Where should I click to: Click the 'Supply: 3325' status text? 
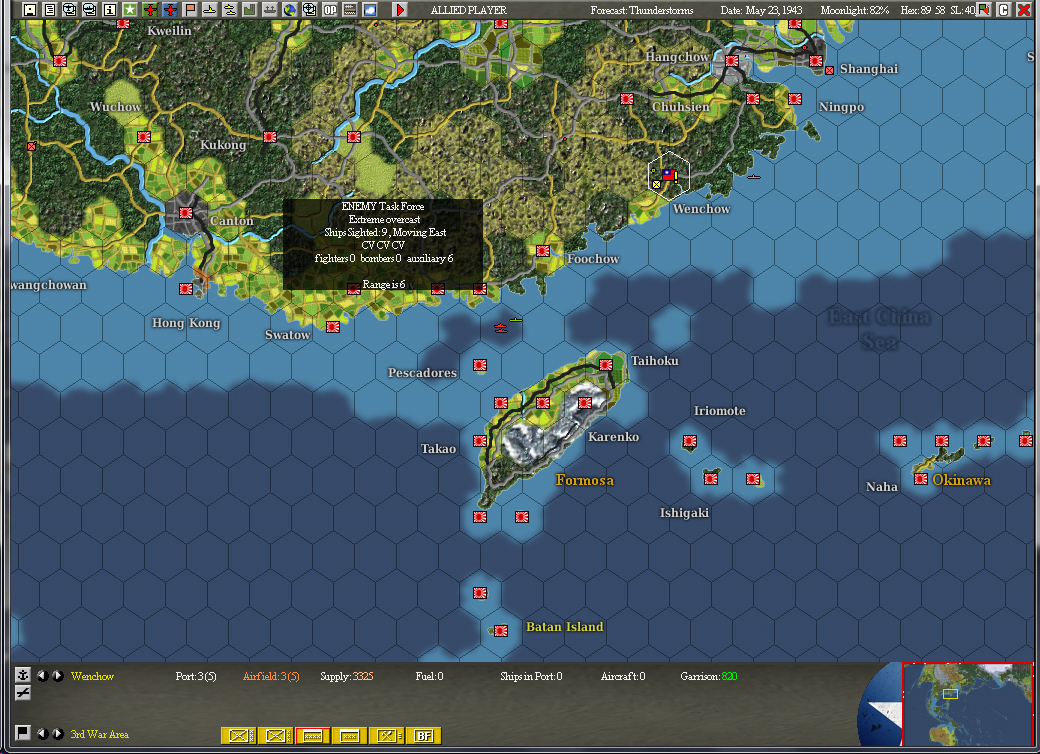pyautogui.click(x=346, y=676)
